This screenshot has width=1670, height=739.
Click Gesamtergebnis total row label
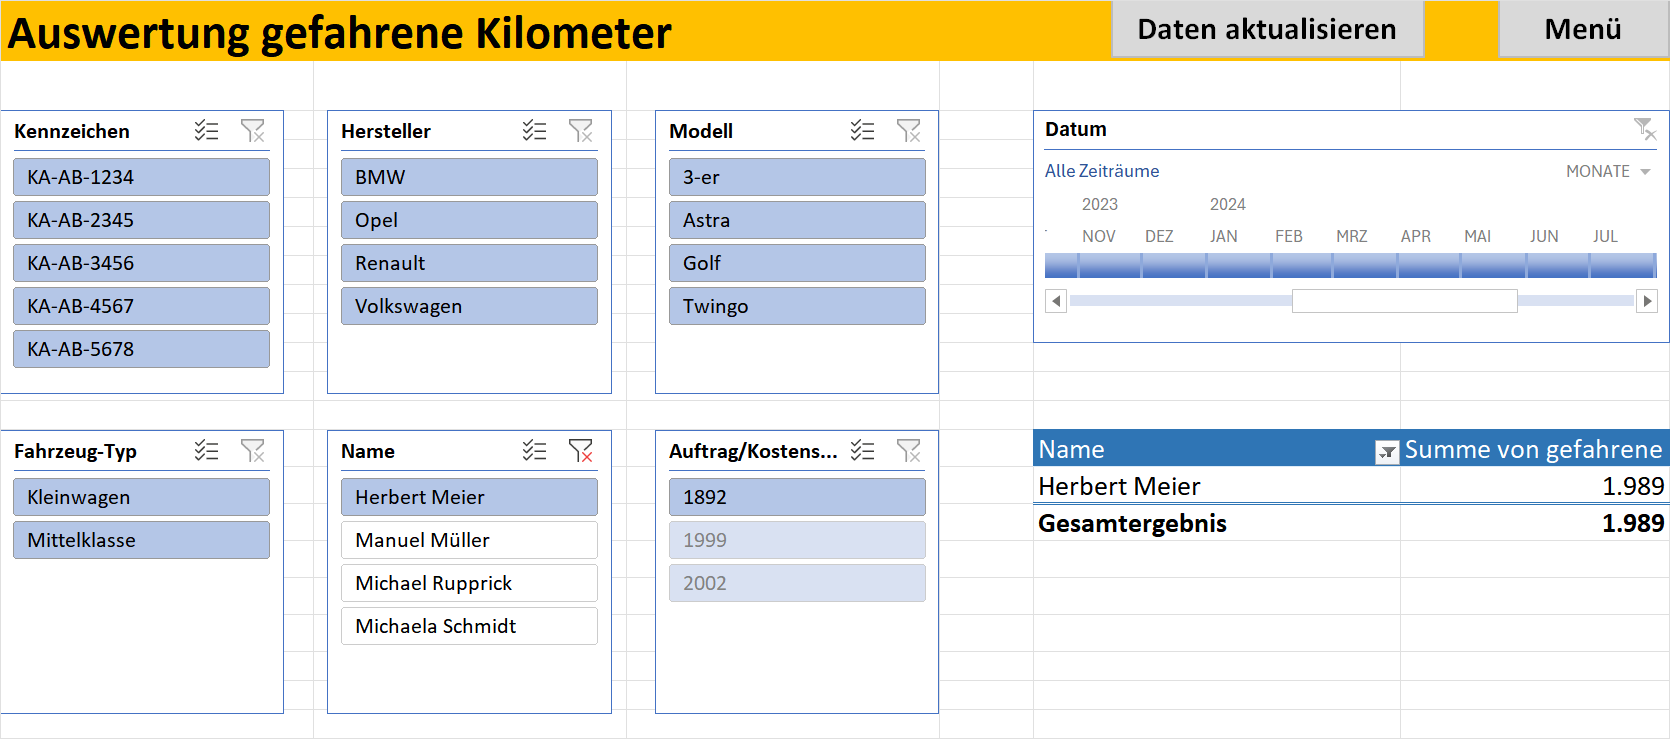(x=1132, y=523)
